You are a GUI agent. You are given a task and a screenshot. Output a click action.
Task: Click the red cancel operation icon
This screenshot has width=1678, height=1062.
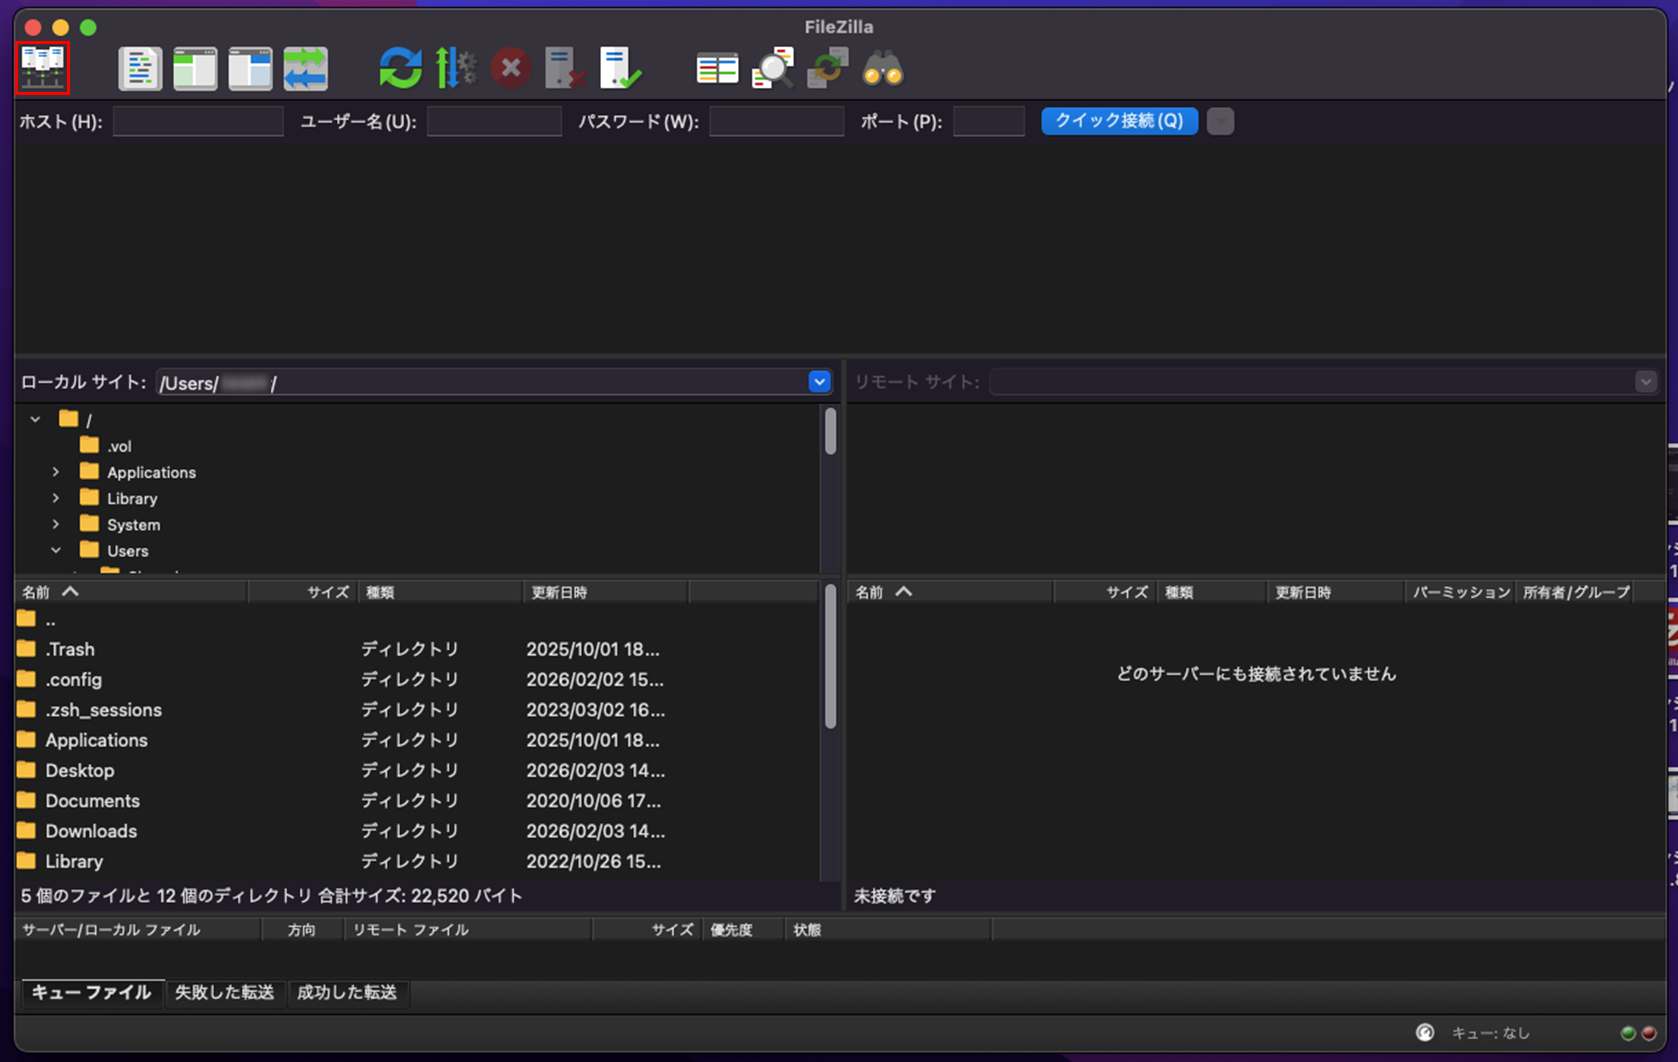coord(510,69)
